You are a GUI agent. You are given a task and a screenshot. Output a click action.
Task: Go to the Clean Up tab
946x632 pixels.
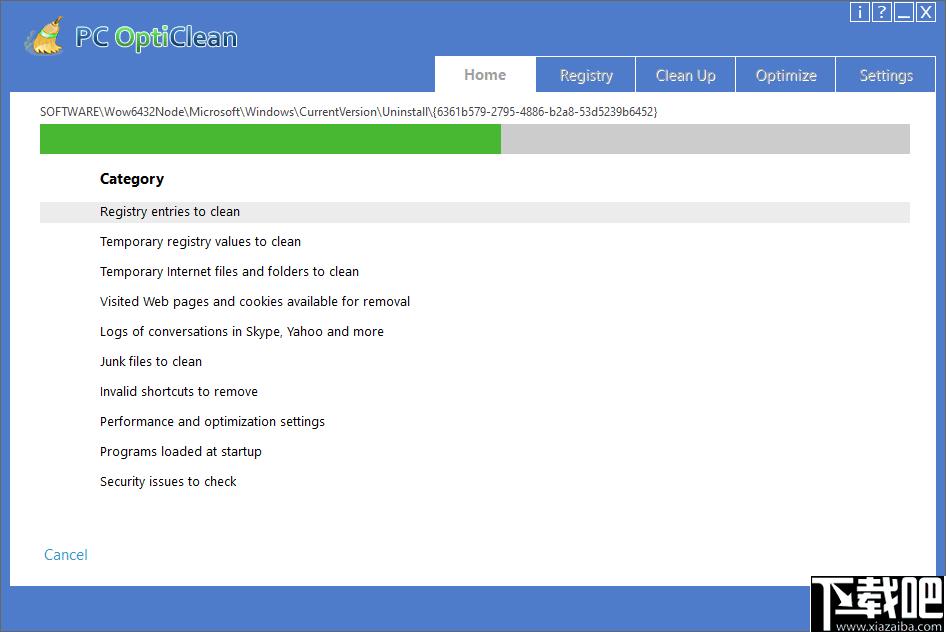pos(685,75)
